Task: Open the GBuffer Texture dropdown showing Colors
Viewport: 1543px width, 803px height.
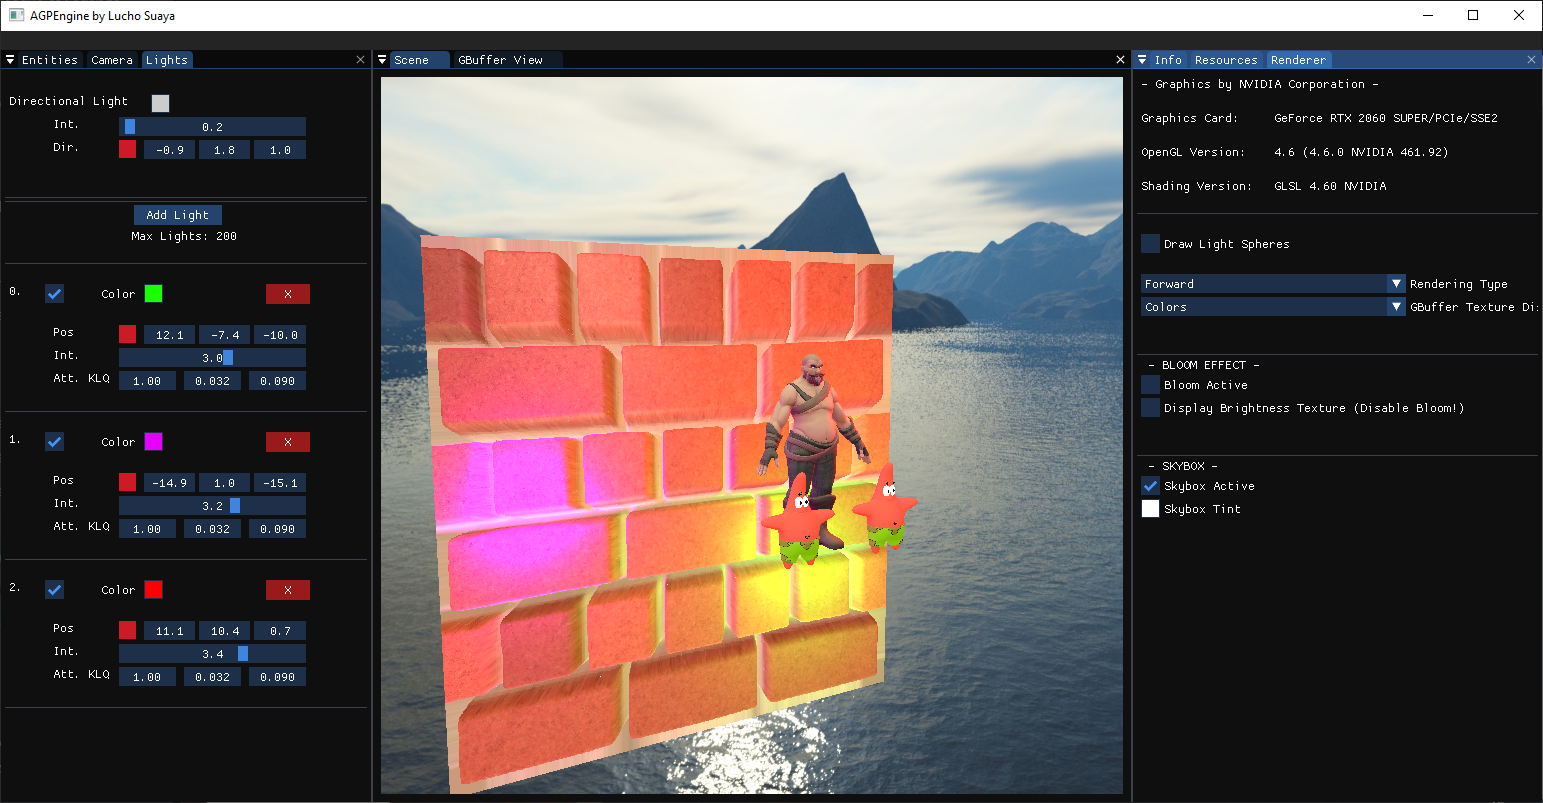Action: [x=1273, y=307]
